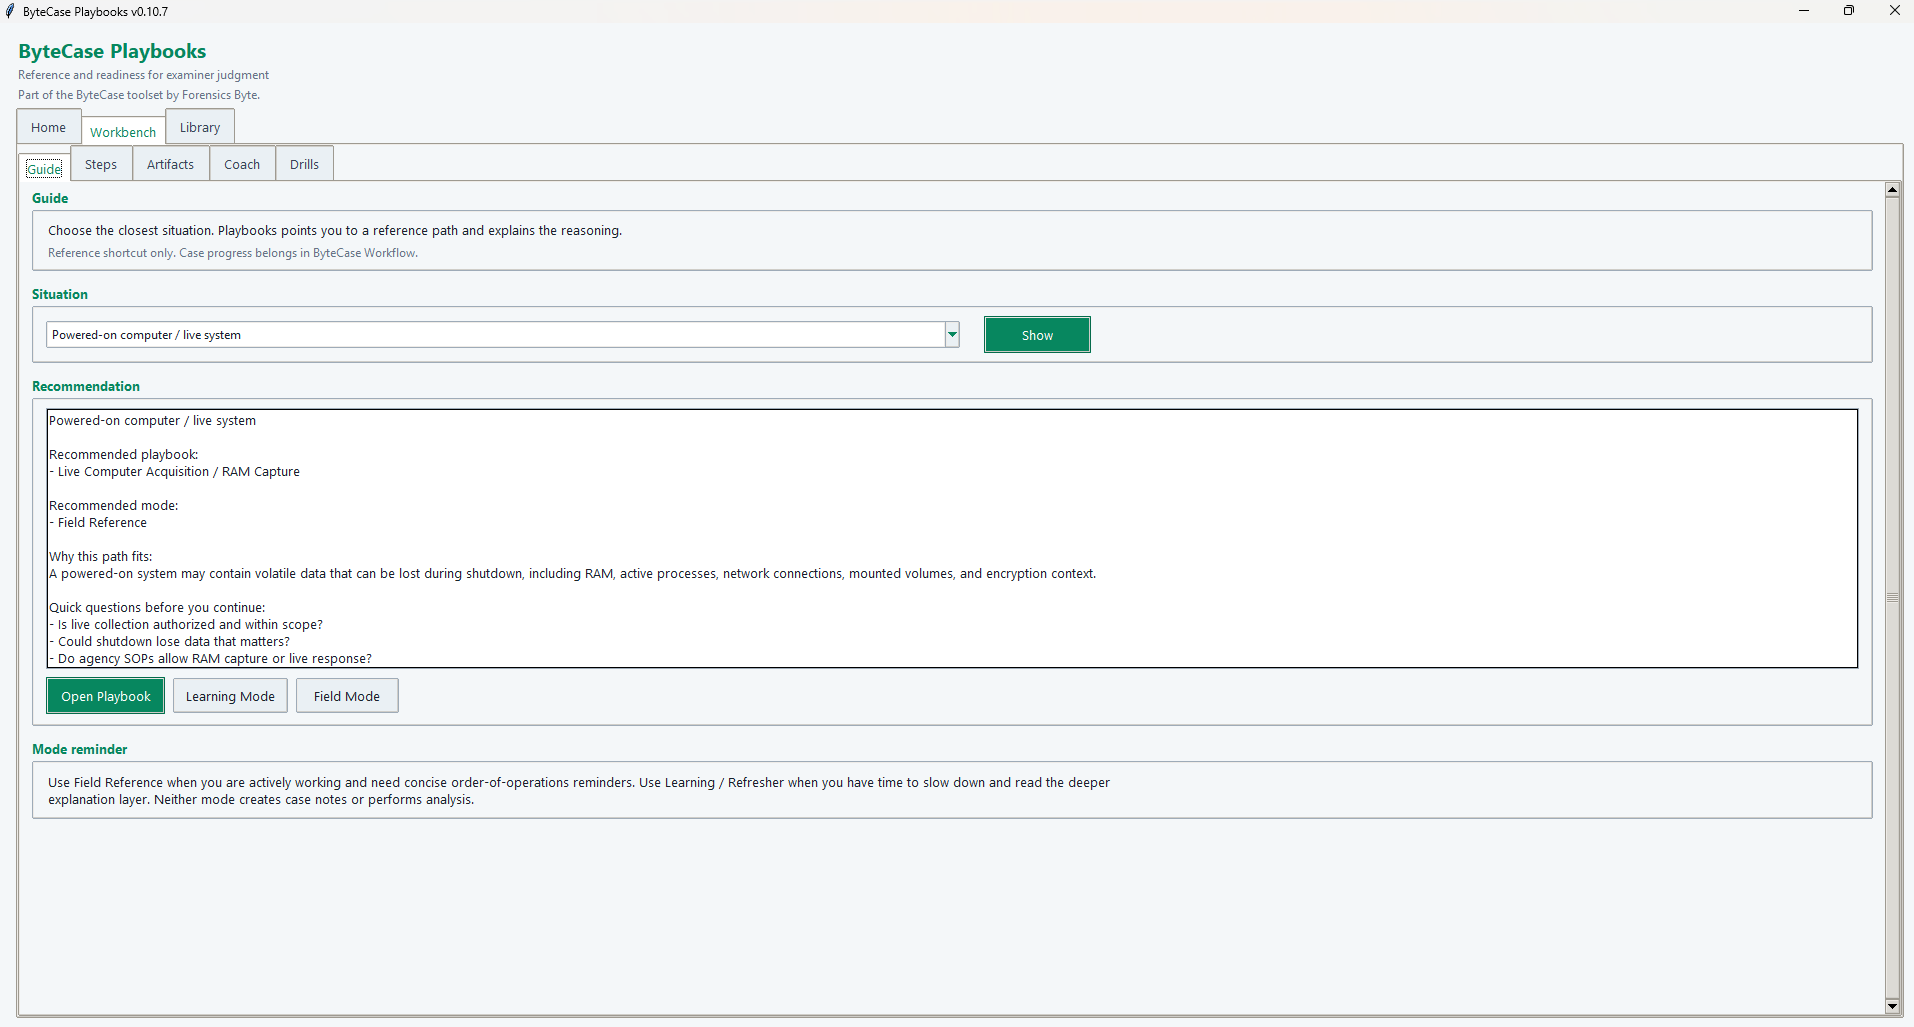
Task: Open the Drills sub-tab
Action: [304, 164]
